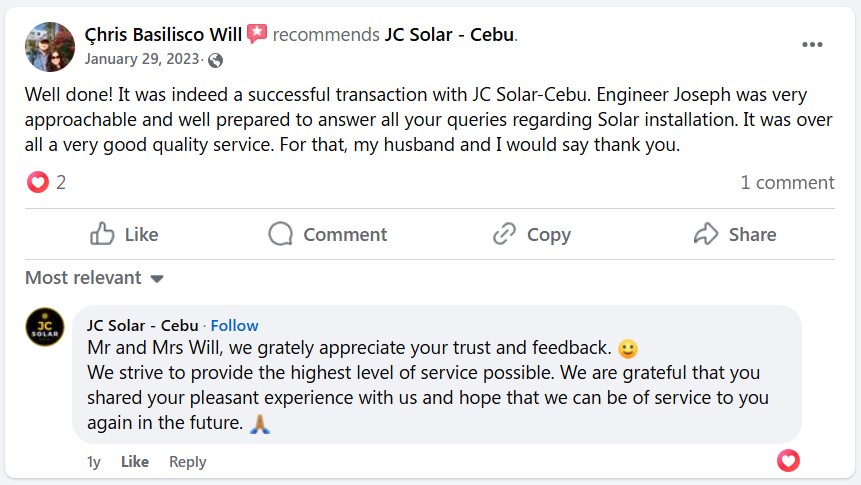861x485 pixels.
Task: Click the Comment speech bubble icon
Action: point(281,234)
